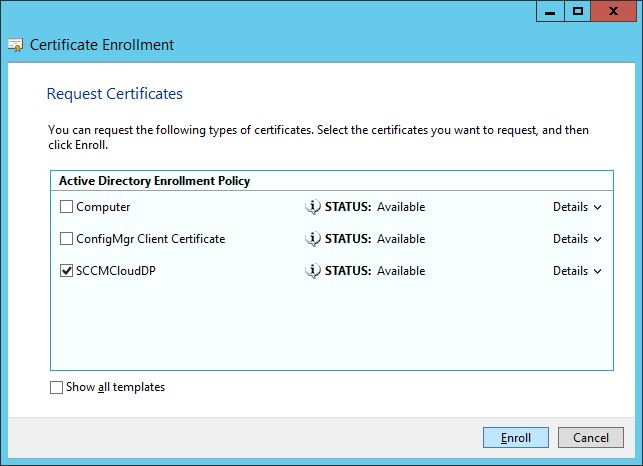Click the Cancel button
Image resolution: width=643 pixels, height=466 pixels.
[x=591, y=438]
